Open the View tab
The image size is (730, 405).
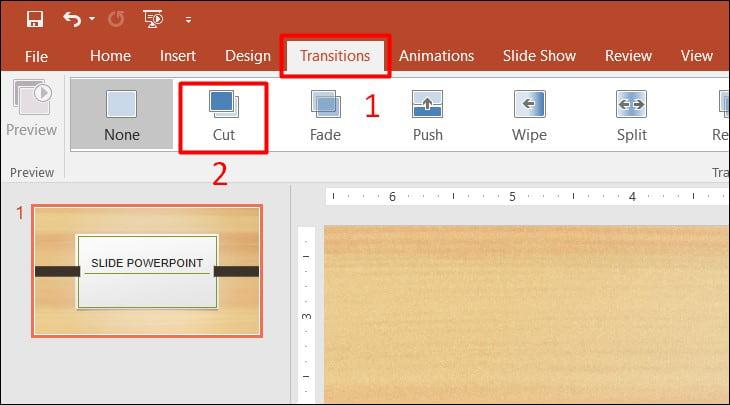696,56
